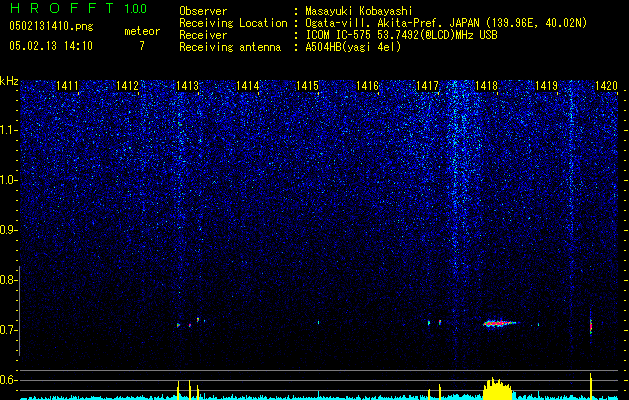Click the 1.0 kHz axis label

pyautogui.click(x=8, y=180)
